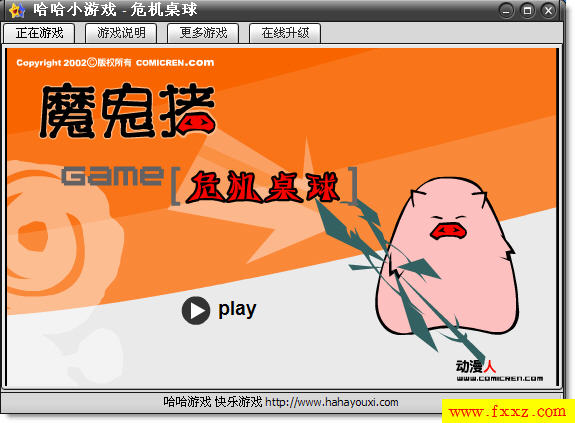The width and height of the screenshot is (575, 423).
Task: Open the 正在游戏 tab
Action: pos(39,33)
